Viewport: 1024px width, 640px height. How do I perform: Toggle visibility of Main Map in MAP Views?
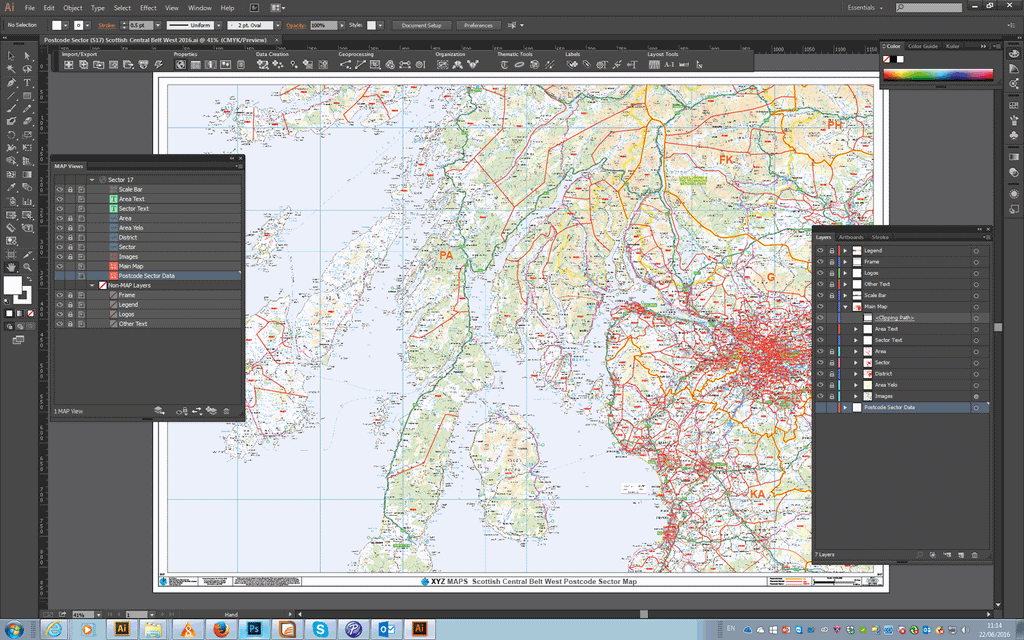click(59, 266)
